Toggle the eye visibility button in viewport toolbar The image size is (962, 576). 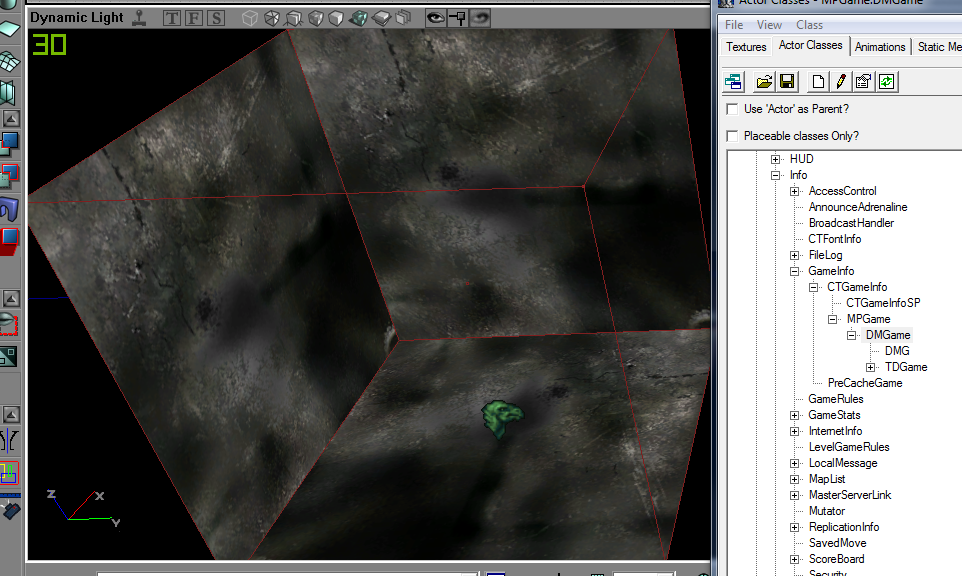(x=436, y=18)
